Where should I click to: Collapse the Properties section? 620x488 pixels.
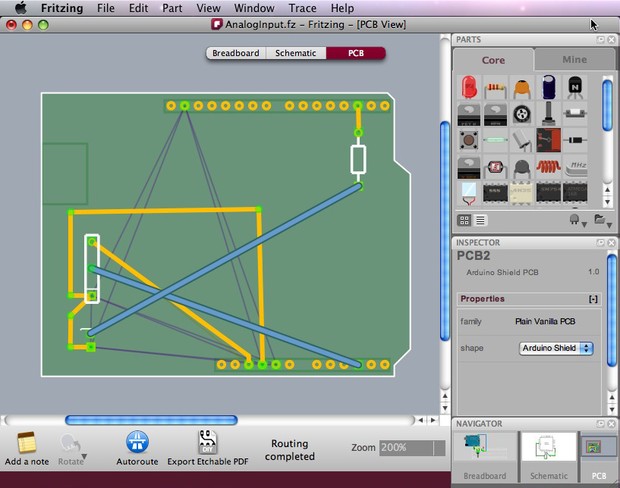[593, 299]
